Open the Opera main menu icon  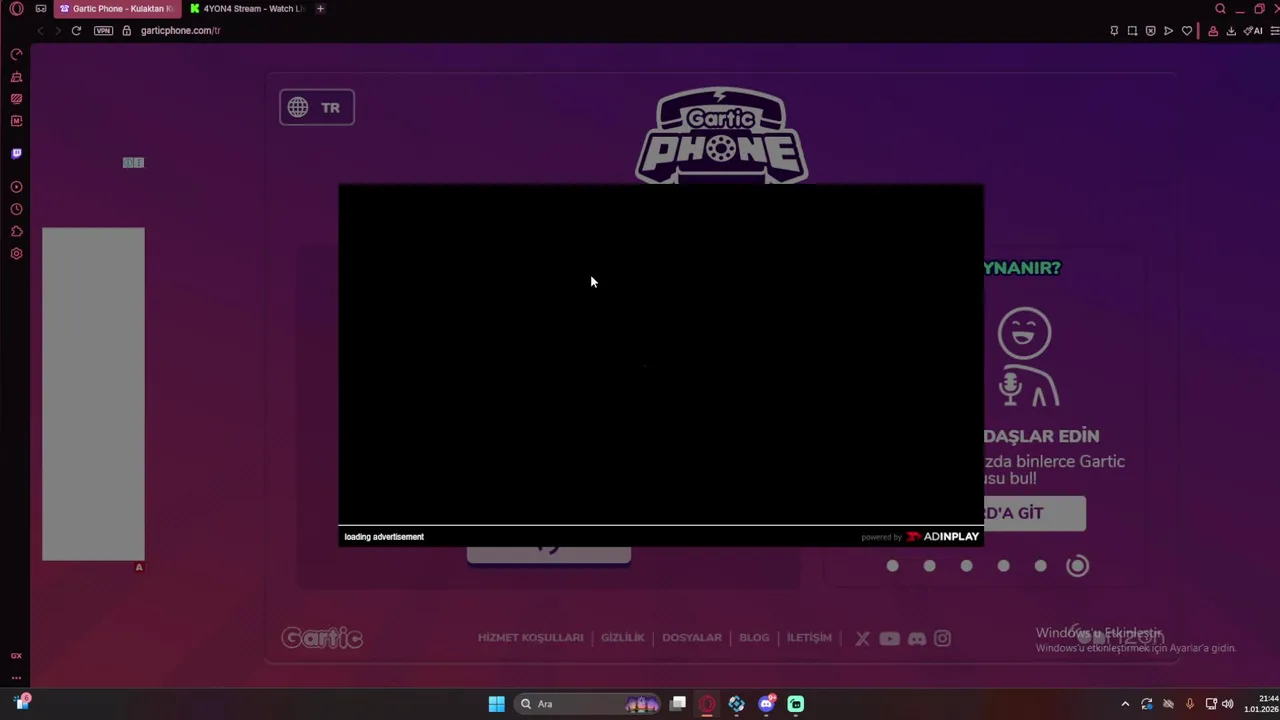(16, 9)
